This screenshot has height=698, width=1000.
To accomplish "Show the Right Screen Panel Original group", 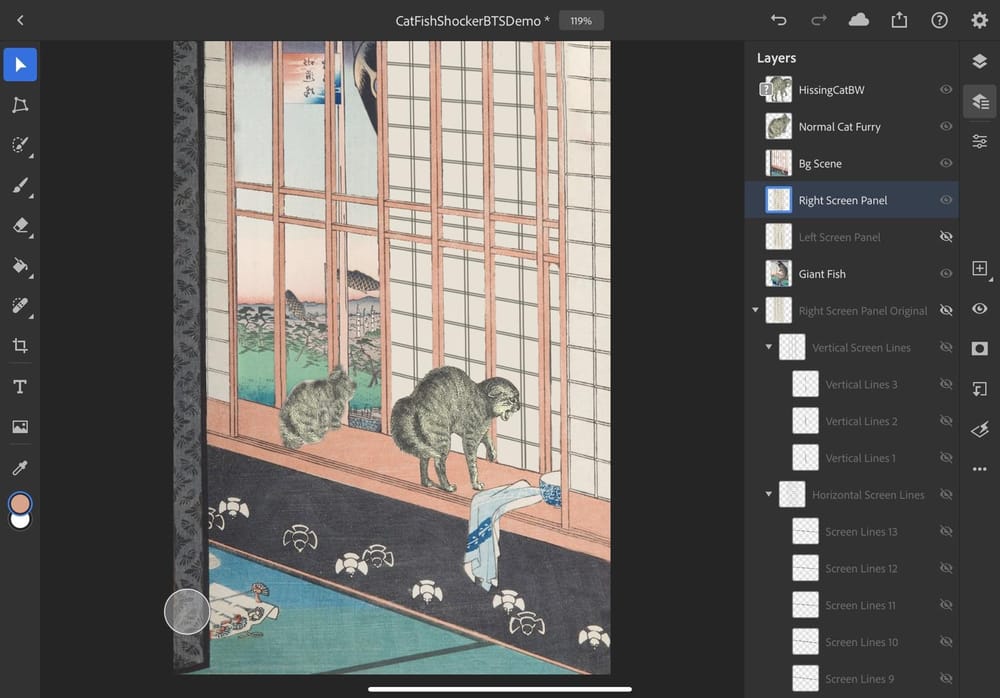I will 946,310.
